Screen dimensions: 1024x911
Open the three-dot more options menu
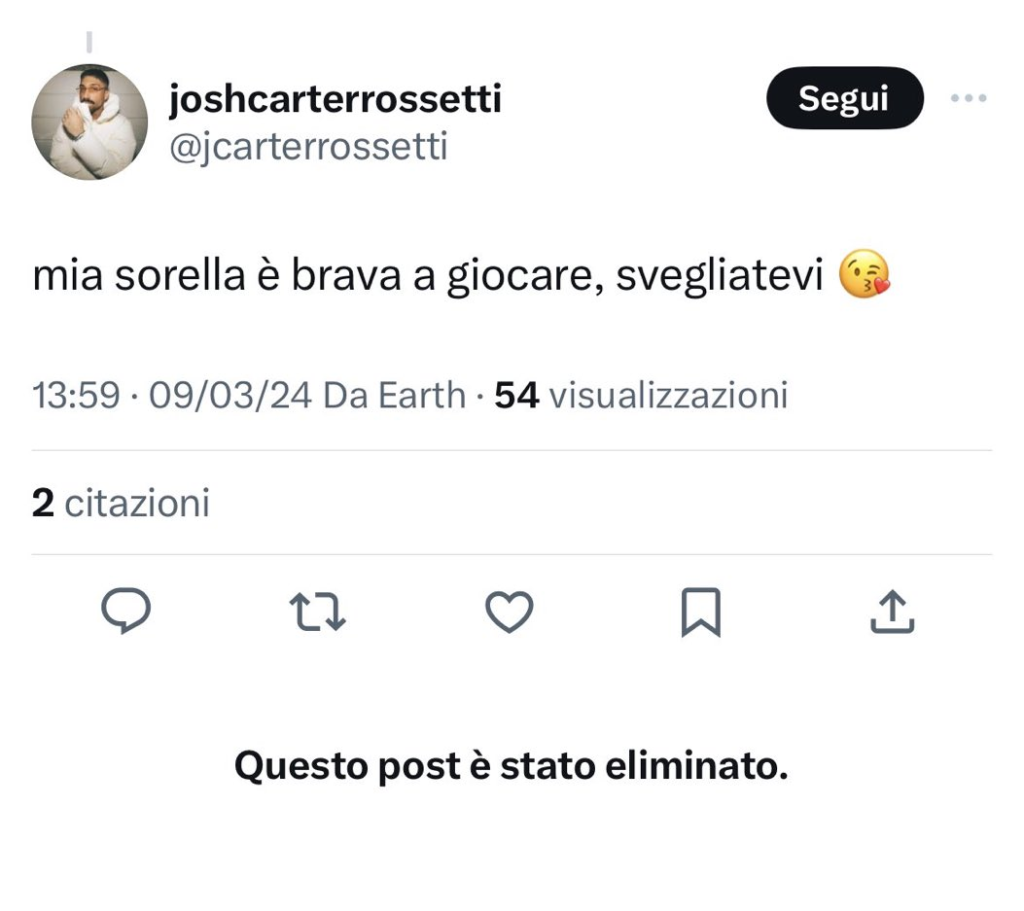[x=968, y=98]
